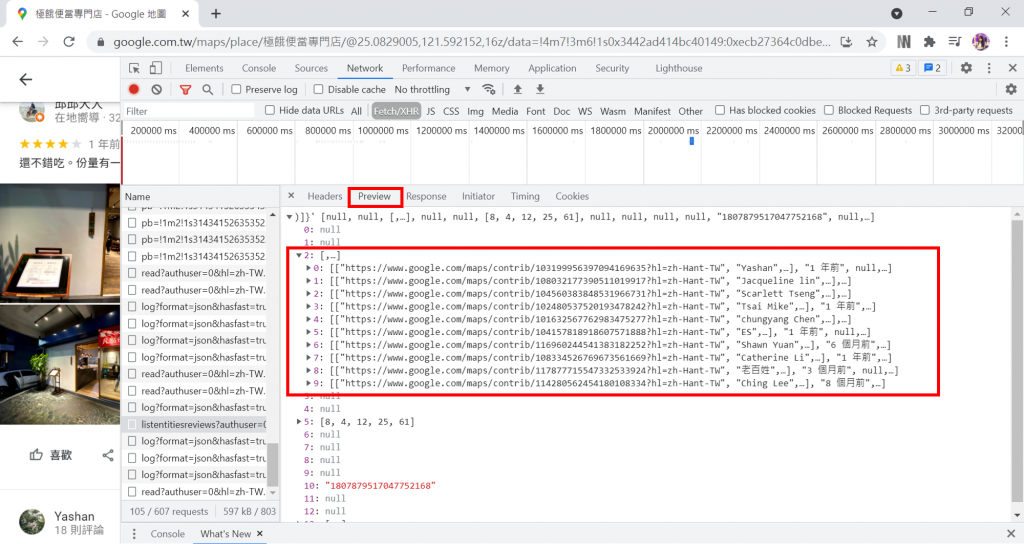
Task: Check Blocked Requests option
Action: [829, 110]
